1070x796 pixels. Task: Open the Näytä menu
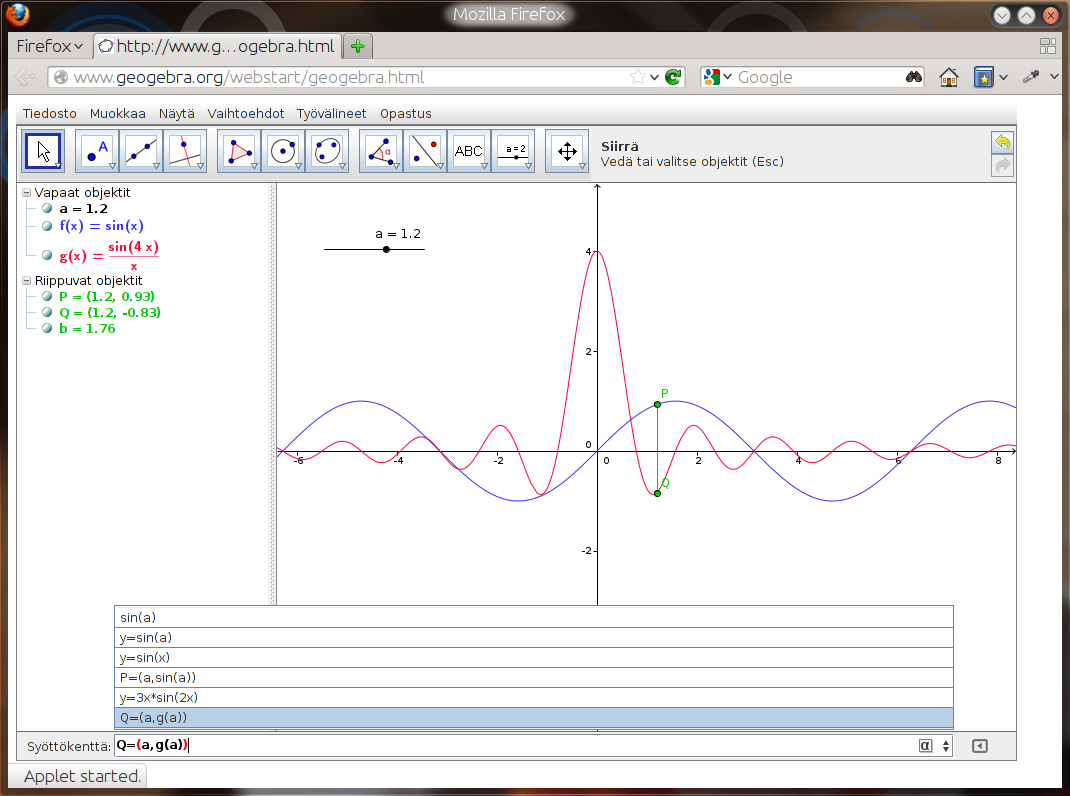[x=177, y=113]
